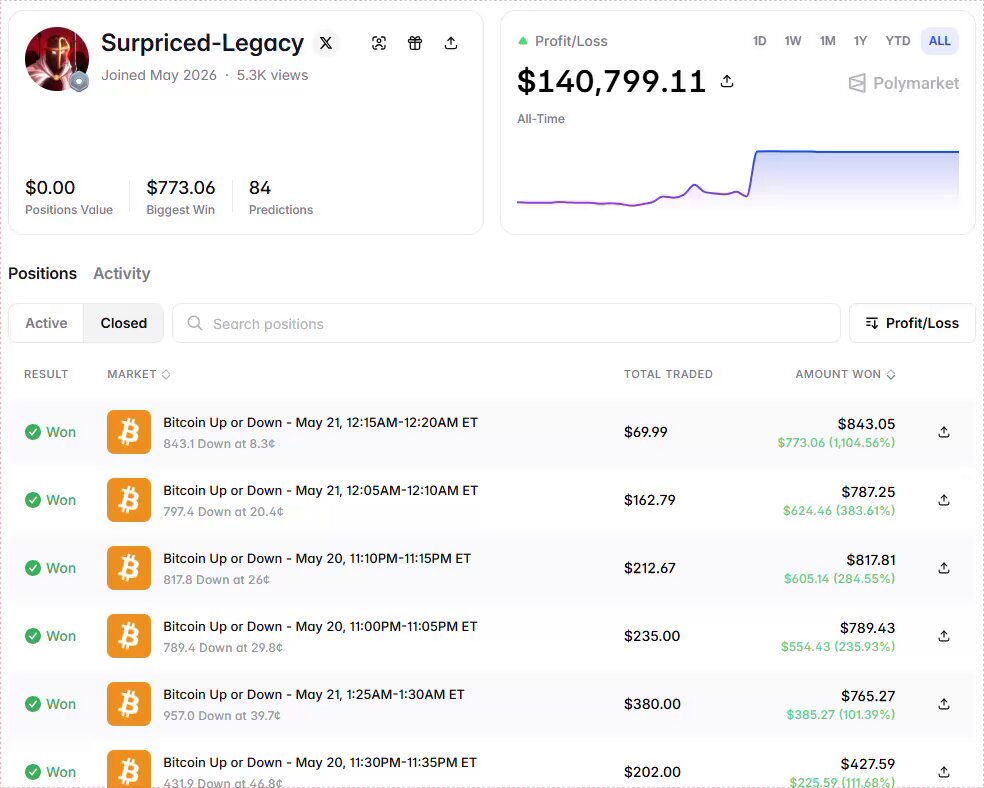The image size is (984, 788).
Task: Sort by the MARKET column header
Action: (x=139, y=374)
